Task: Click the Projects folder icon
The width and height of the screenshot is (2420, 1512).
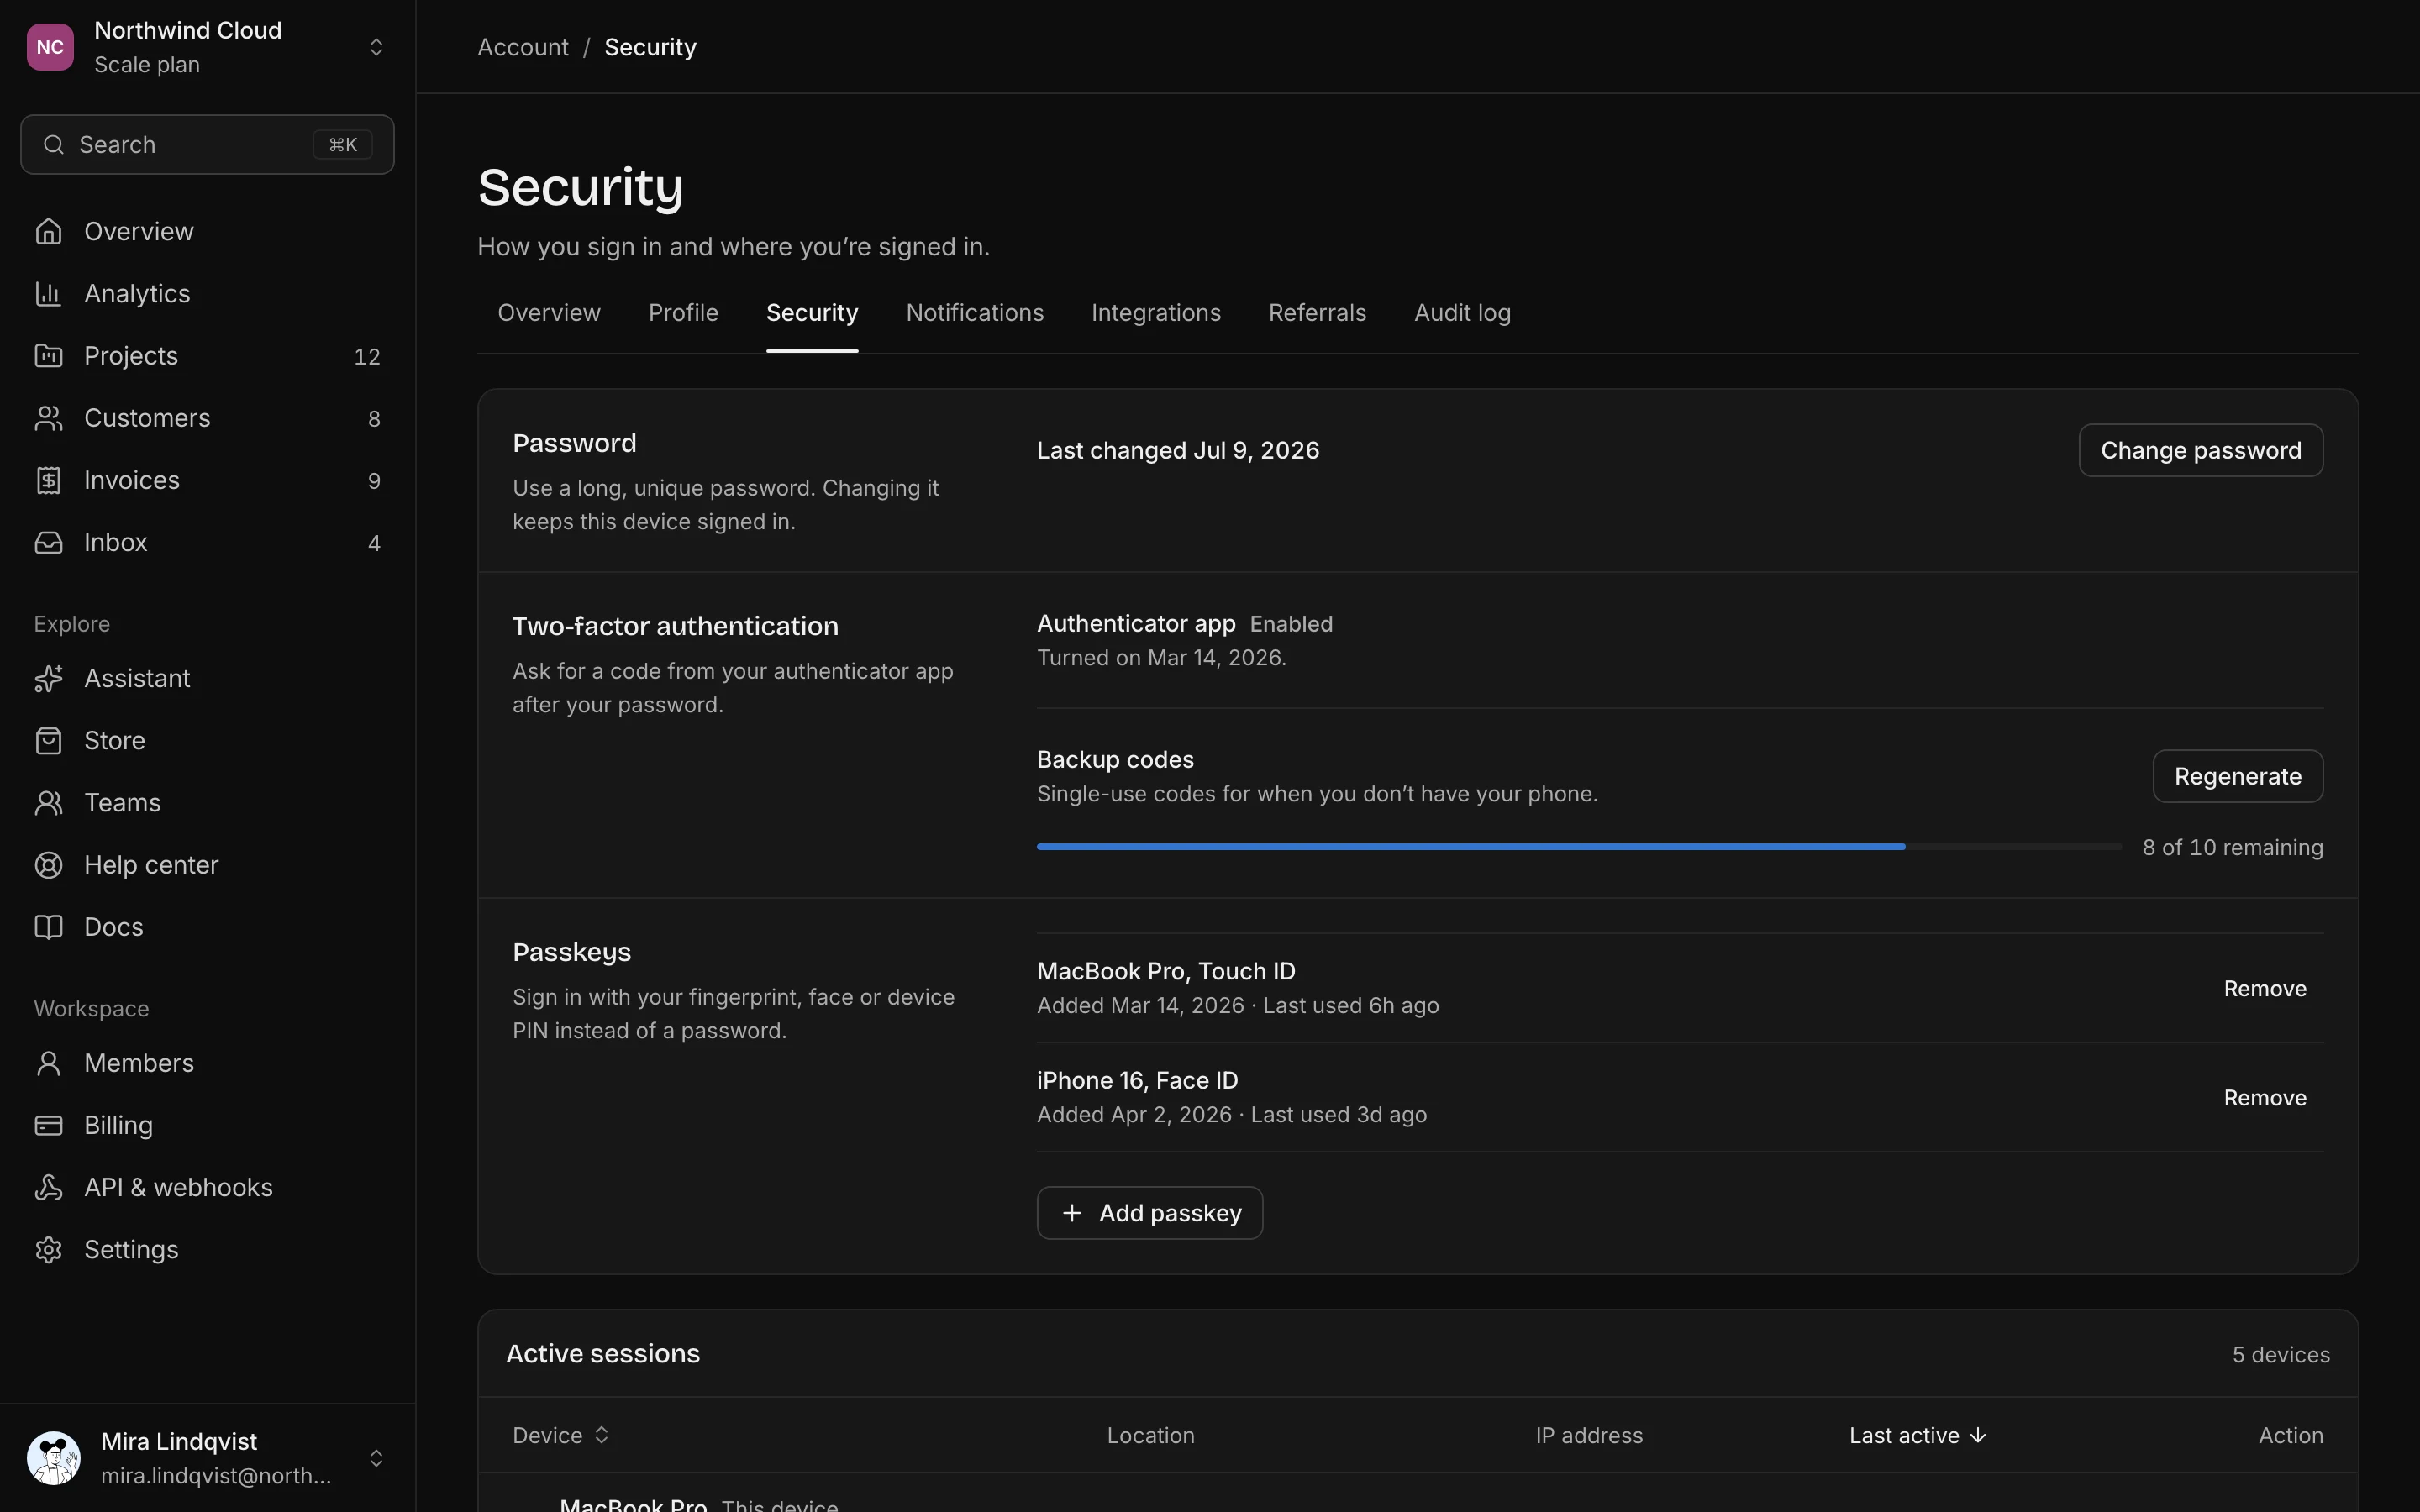Action: [48, 355]
